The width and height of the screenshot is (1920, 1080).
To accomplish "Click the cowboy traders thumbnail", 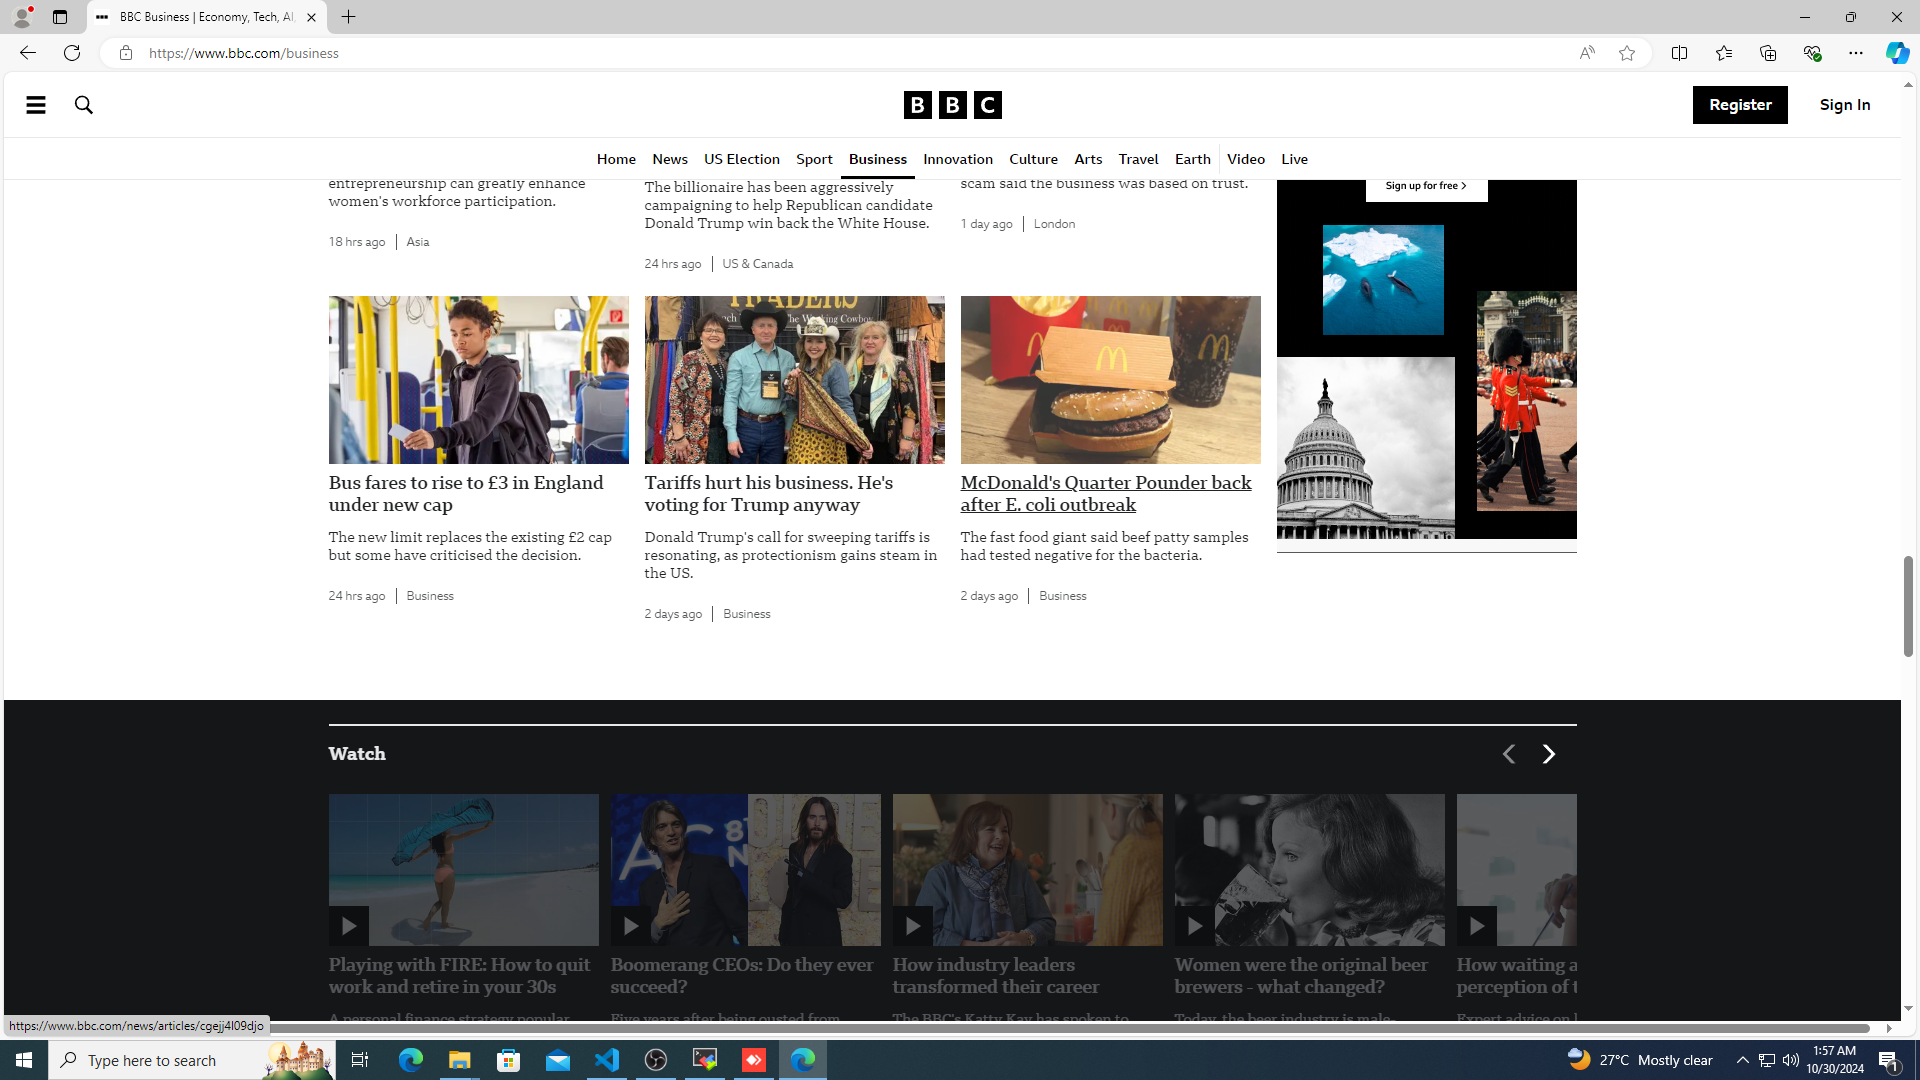I will (x=794, y=380).
